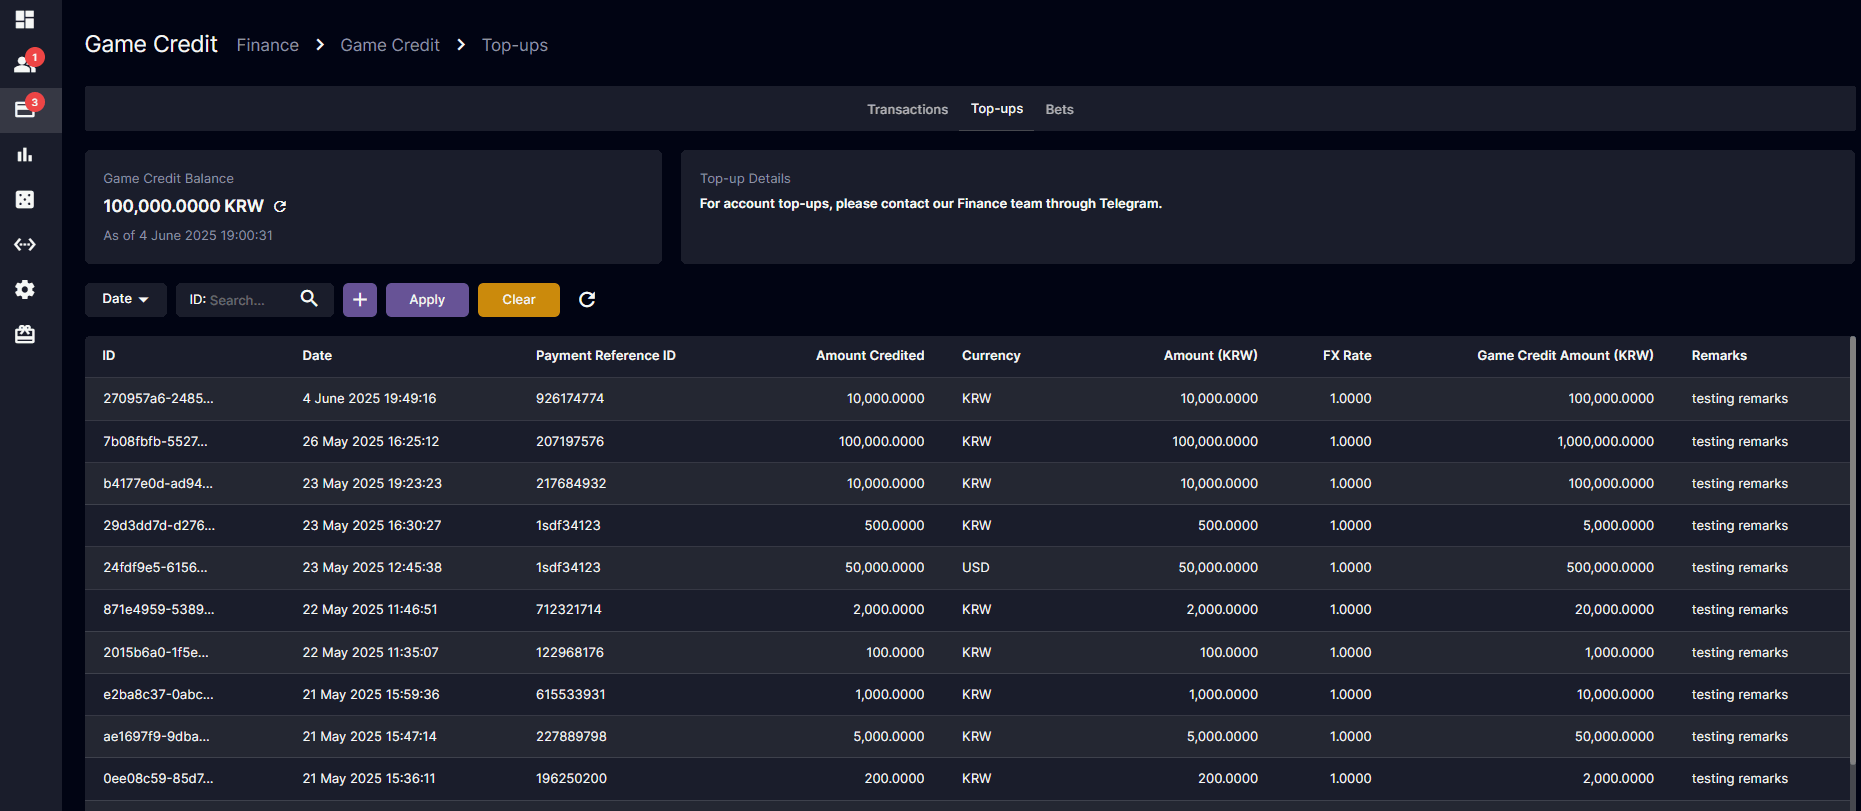Click the search magnifier icon
Image resolution: width=1861 pixels, height=811 pixels.
tap(309, 299)
